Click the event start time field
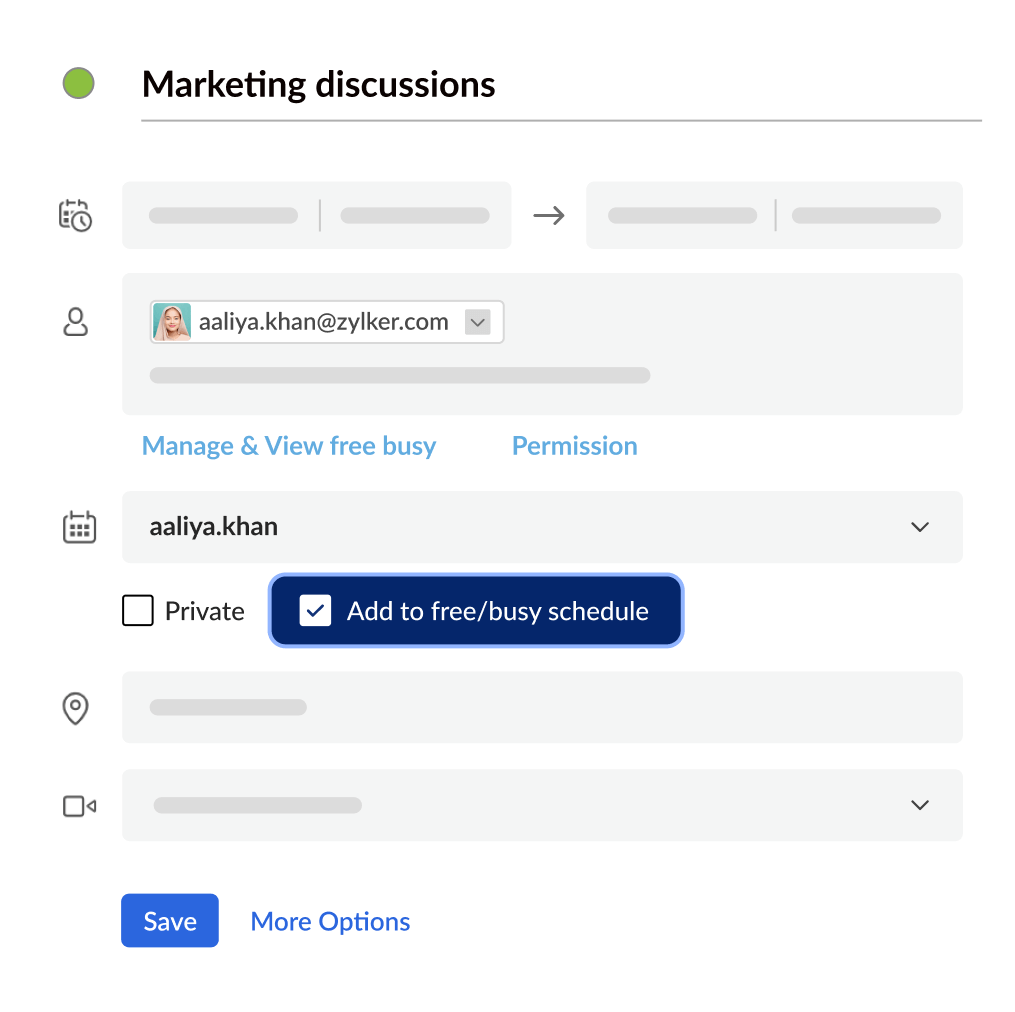The image size is (1015, 1012). point(414,215)
